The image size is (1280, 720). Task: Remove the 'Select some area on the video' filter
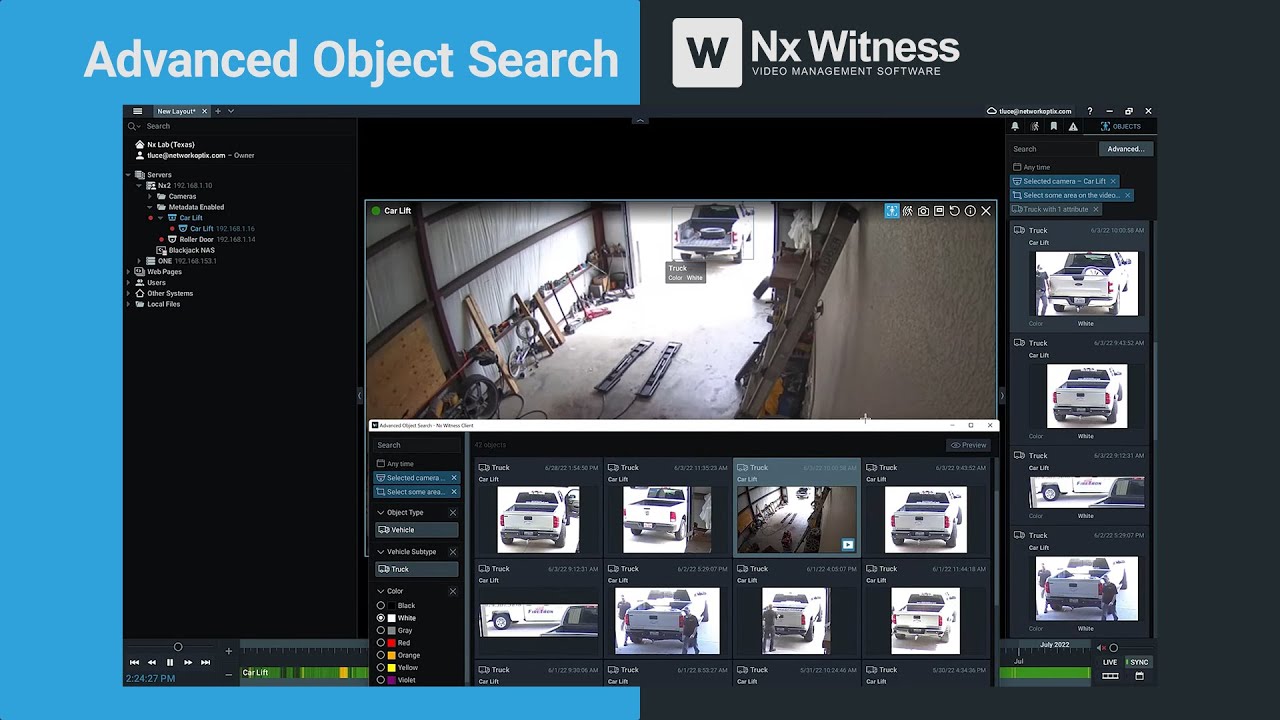(1127, 195)
